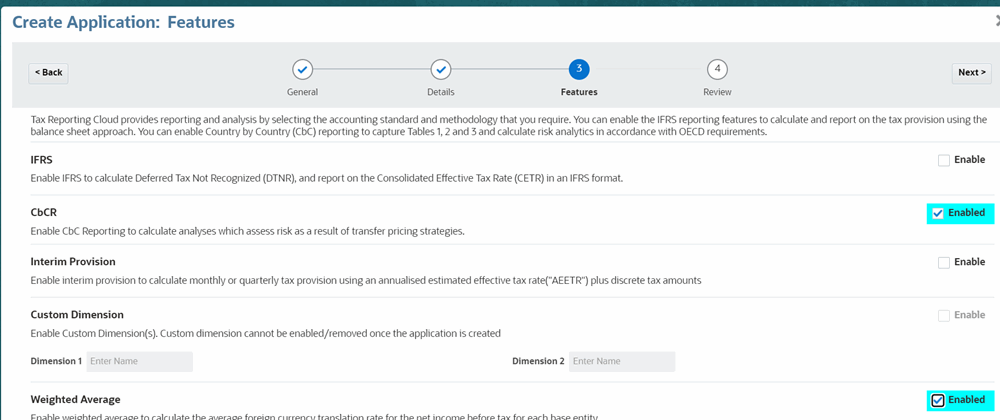Viewport: 1000px width, 420px height.
Task: Close the Create Application dialog
Action: click(x=997, y=21)
